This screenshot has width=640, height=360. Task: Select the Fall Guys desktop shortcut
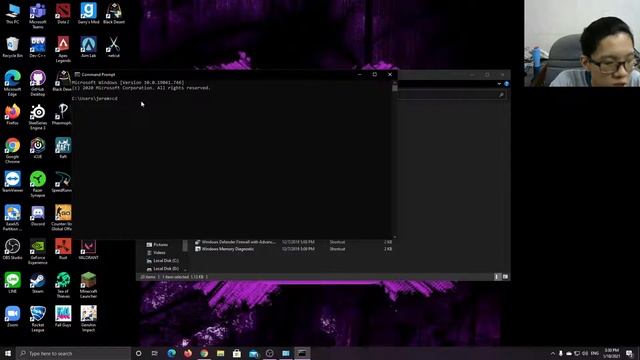pos(63,317)
